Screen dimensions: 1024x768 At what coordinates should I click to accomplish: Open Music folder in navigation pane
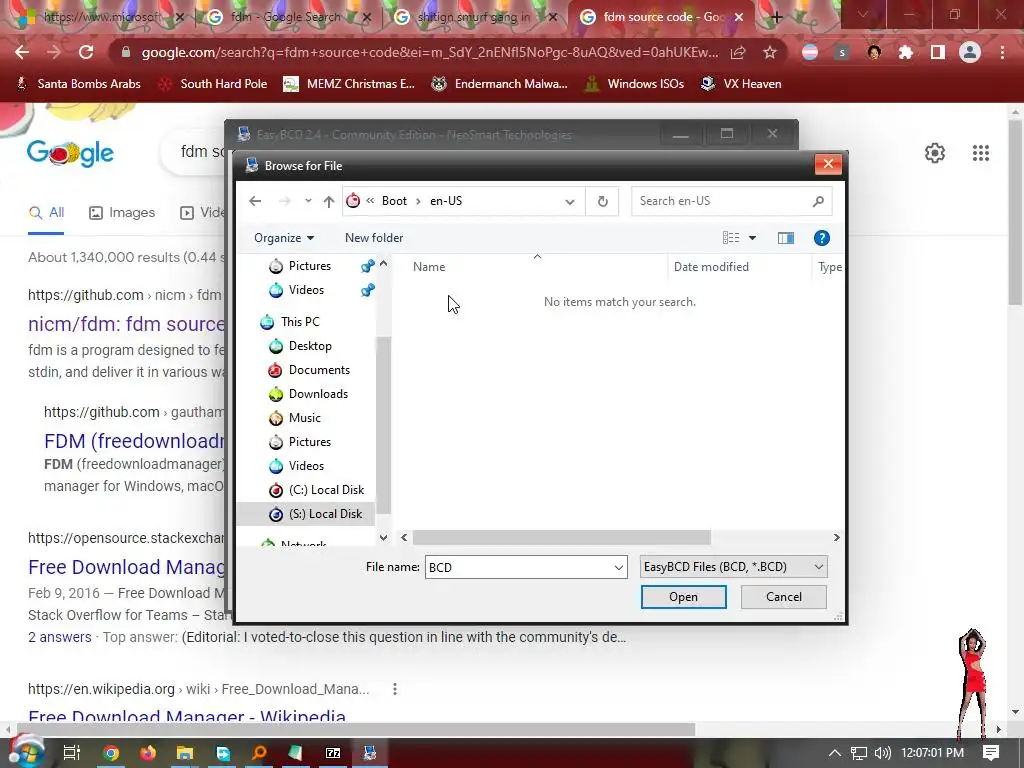[304, 418]
